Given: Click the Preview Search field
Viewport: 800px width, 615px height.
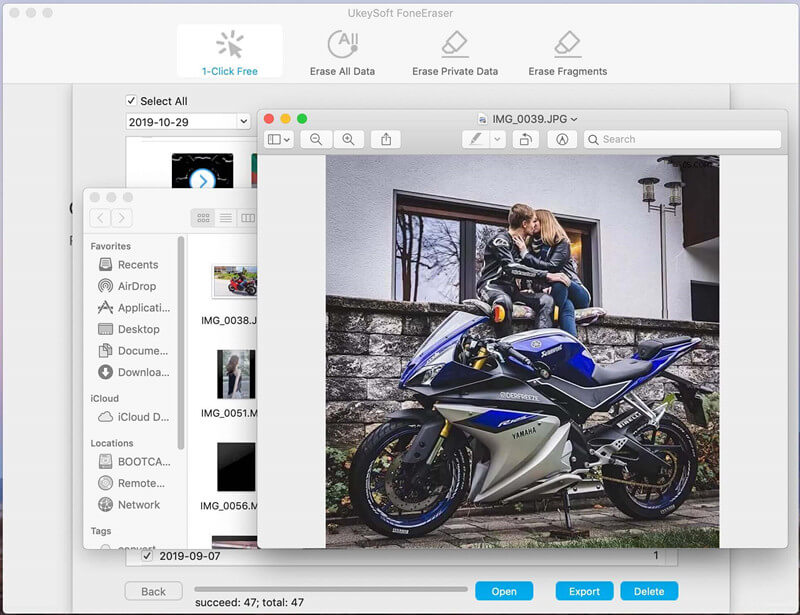Looking at the screenshot, I should (682, 140).
